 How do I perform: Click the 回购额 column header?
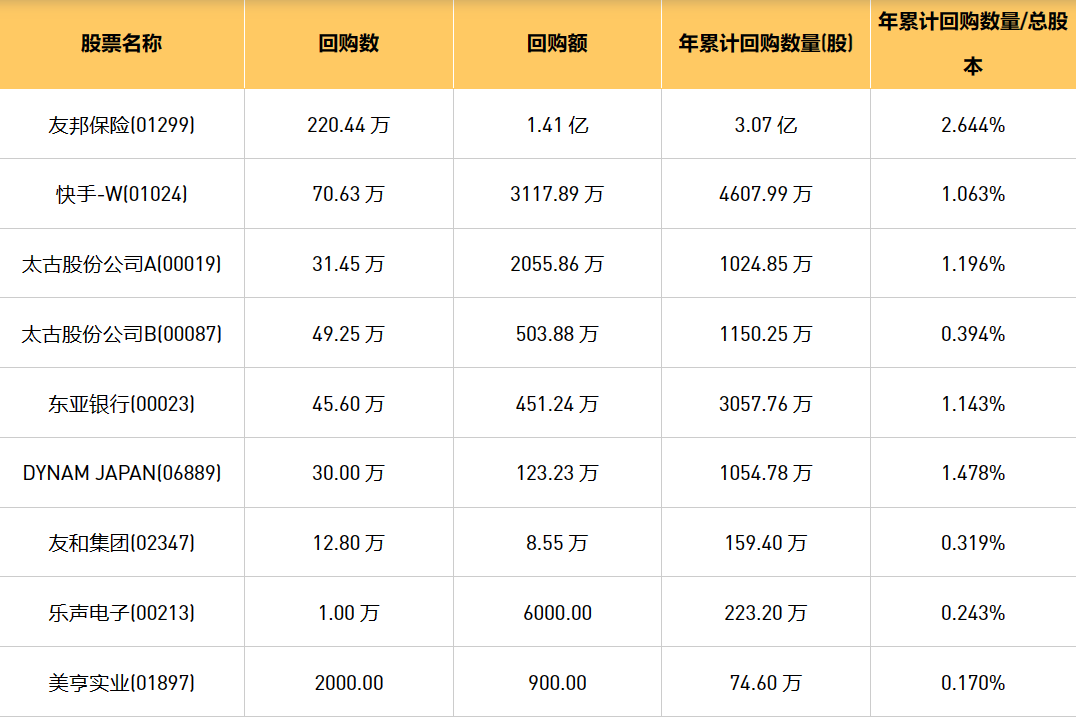point(557,44)
